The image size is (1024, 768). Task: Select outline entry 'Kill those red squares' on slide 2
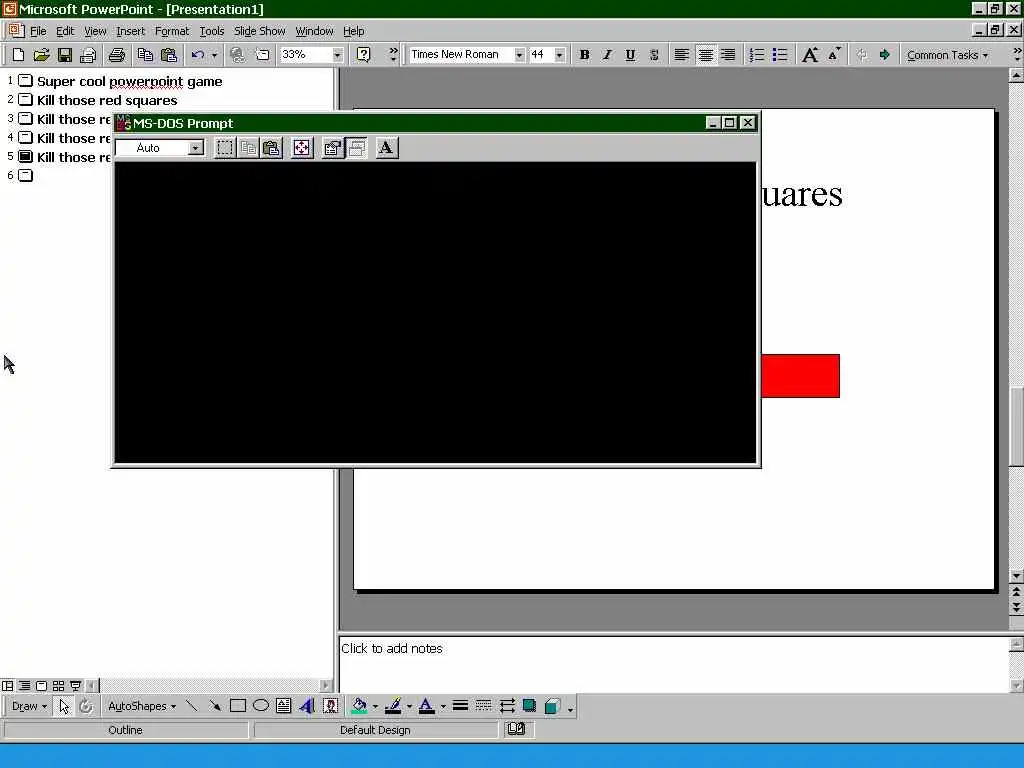pyautogui.click(x=107, y=101)
